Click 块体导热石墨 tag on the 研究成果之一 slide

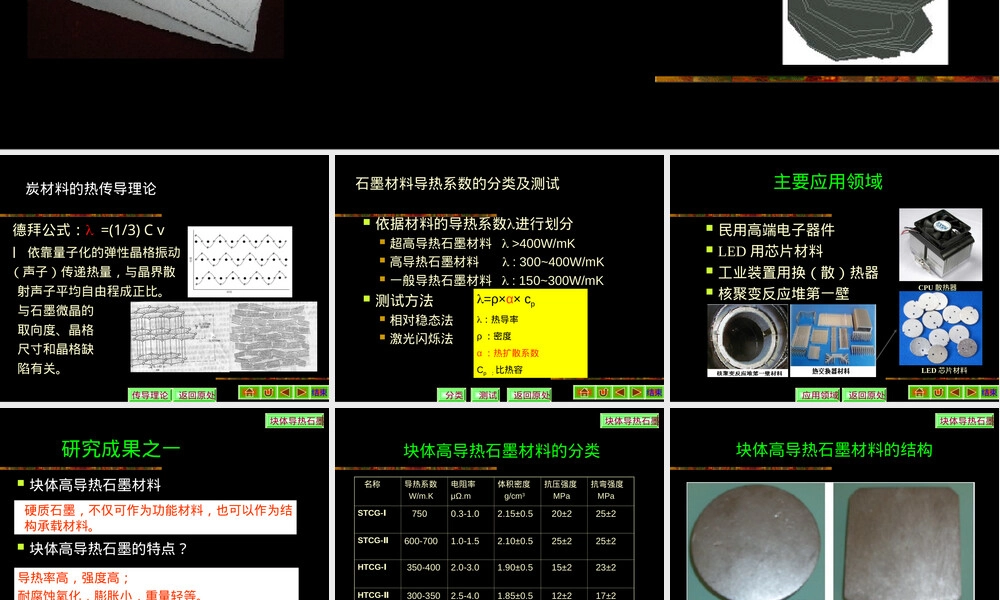295,421
